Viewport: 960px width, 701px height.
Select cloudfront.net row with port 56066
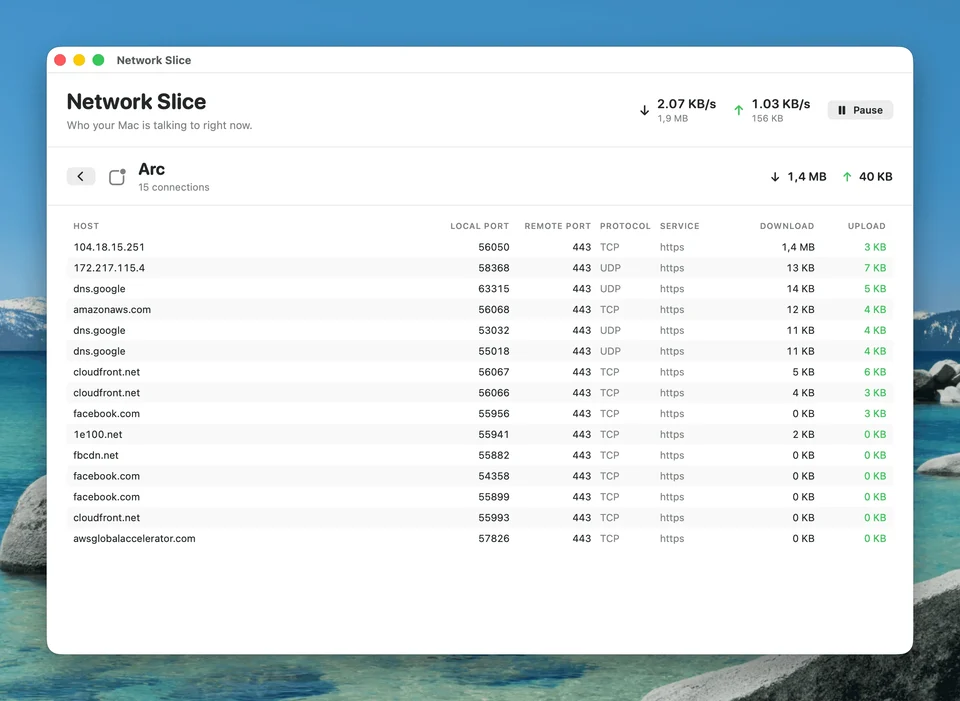point(479,393)
